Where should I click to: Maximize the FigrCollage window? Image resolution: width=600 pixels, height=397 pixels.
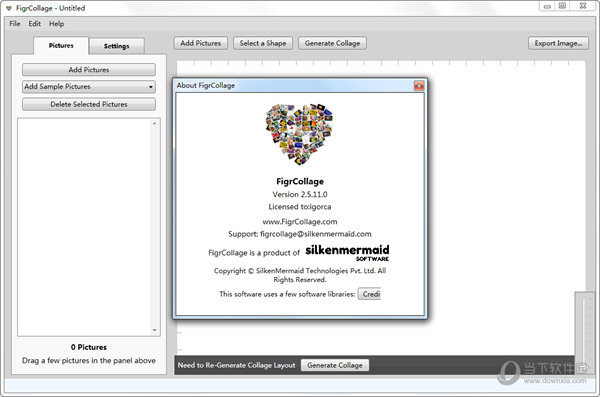coord(562,7)
